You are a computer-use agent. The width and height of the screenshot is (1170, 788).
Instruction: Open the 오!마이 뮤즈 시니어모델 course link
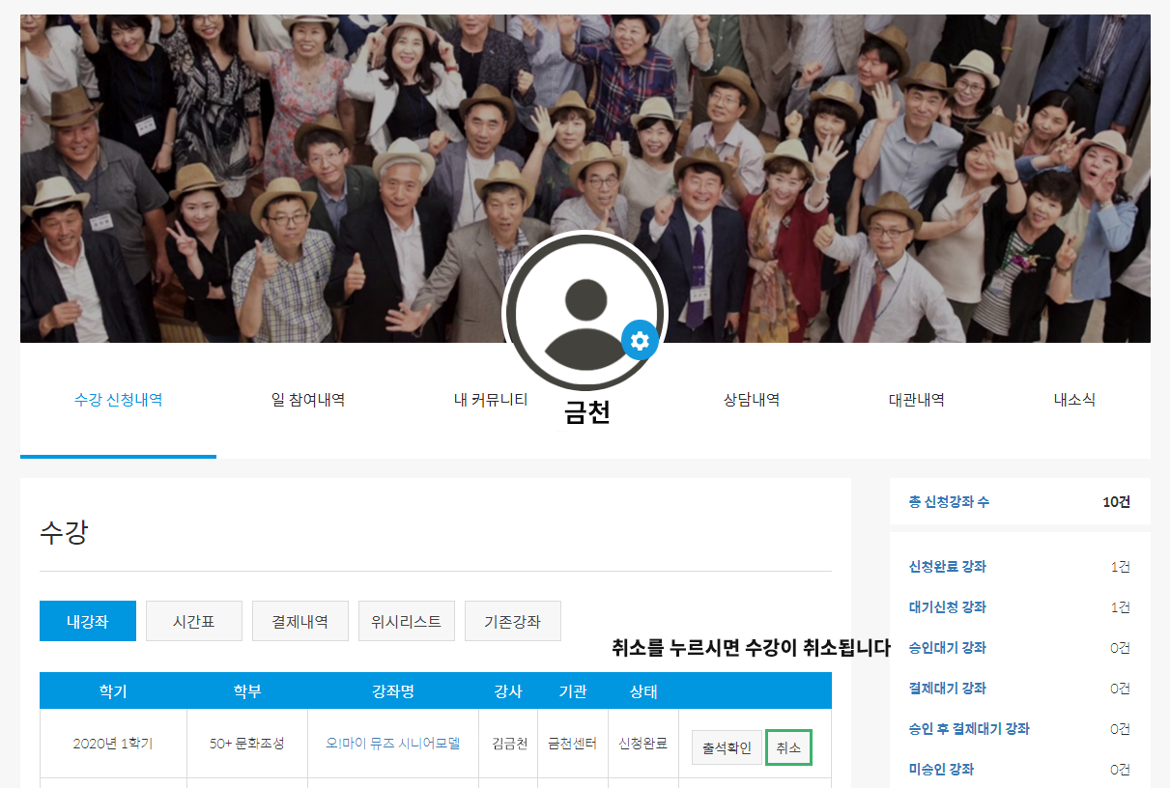point(393,743)
